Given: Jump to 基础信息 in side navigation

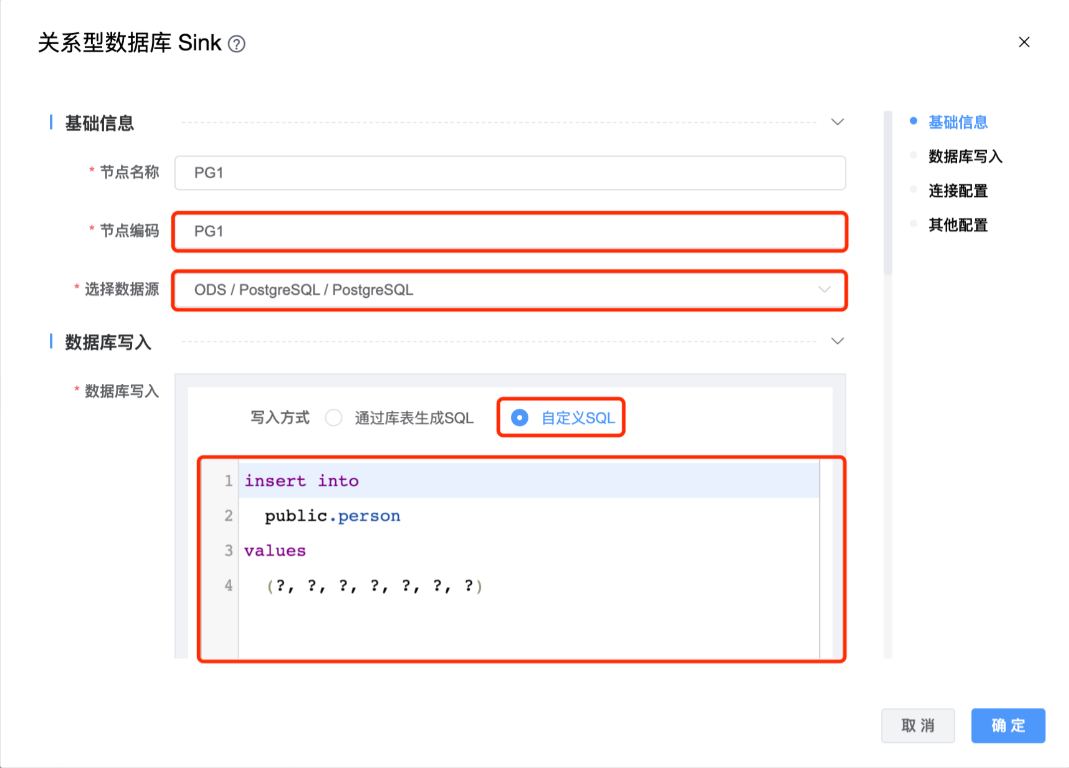Looking at the screenshot, I should click(957, 122).
